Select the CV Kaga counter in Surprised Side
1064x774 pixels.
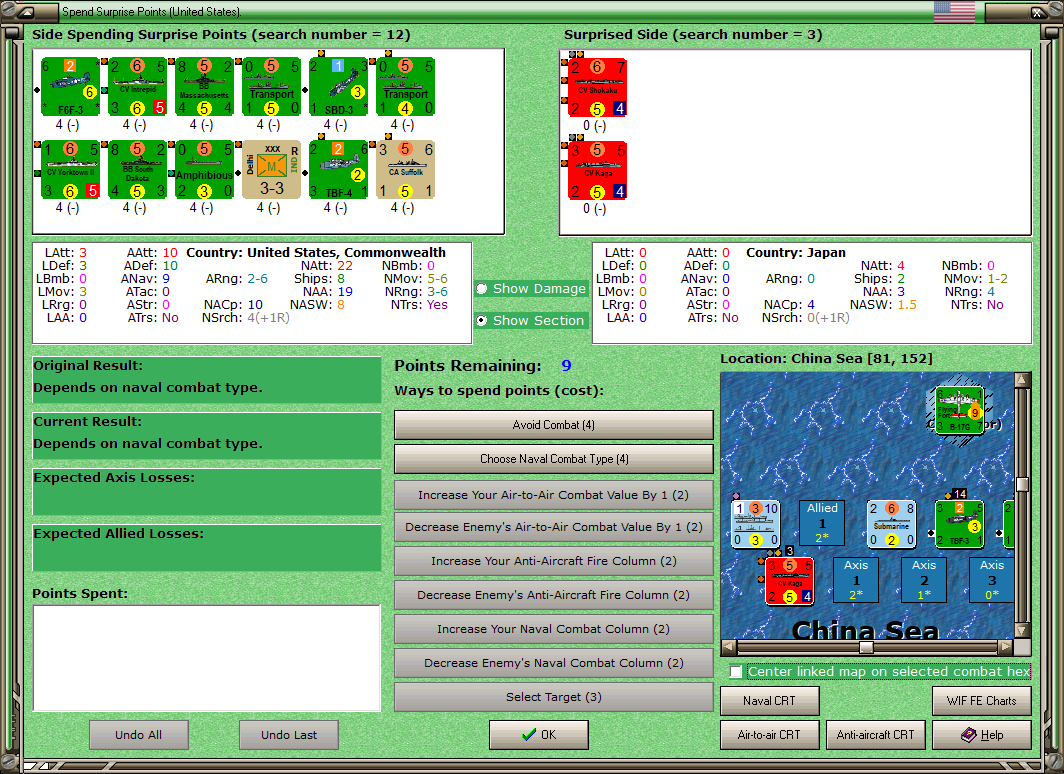tap(597, 170)
